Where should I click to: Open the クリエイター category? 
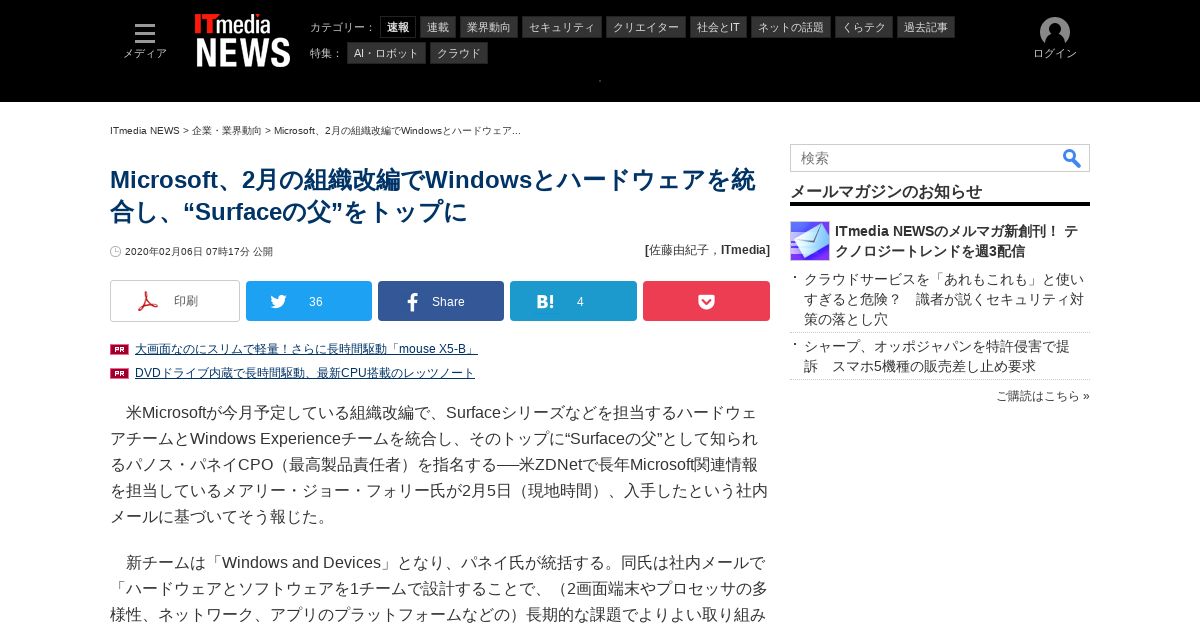coord(646,27)
